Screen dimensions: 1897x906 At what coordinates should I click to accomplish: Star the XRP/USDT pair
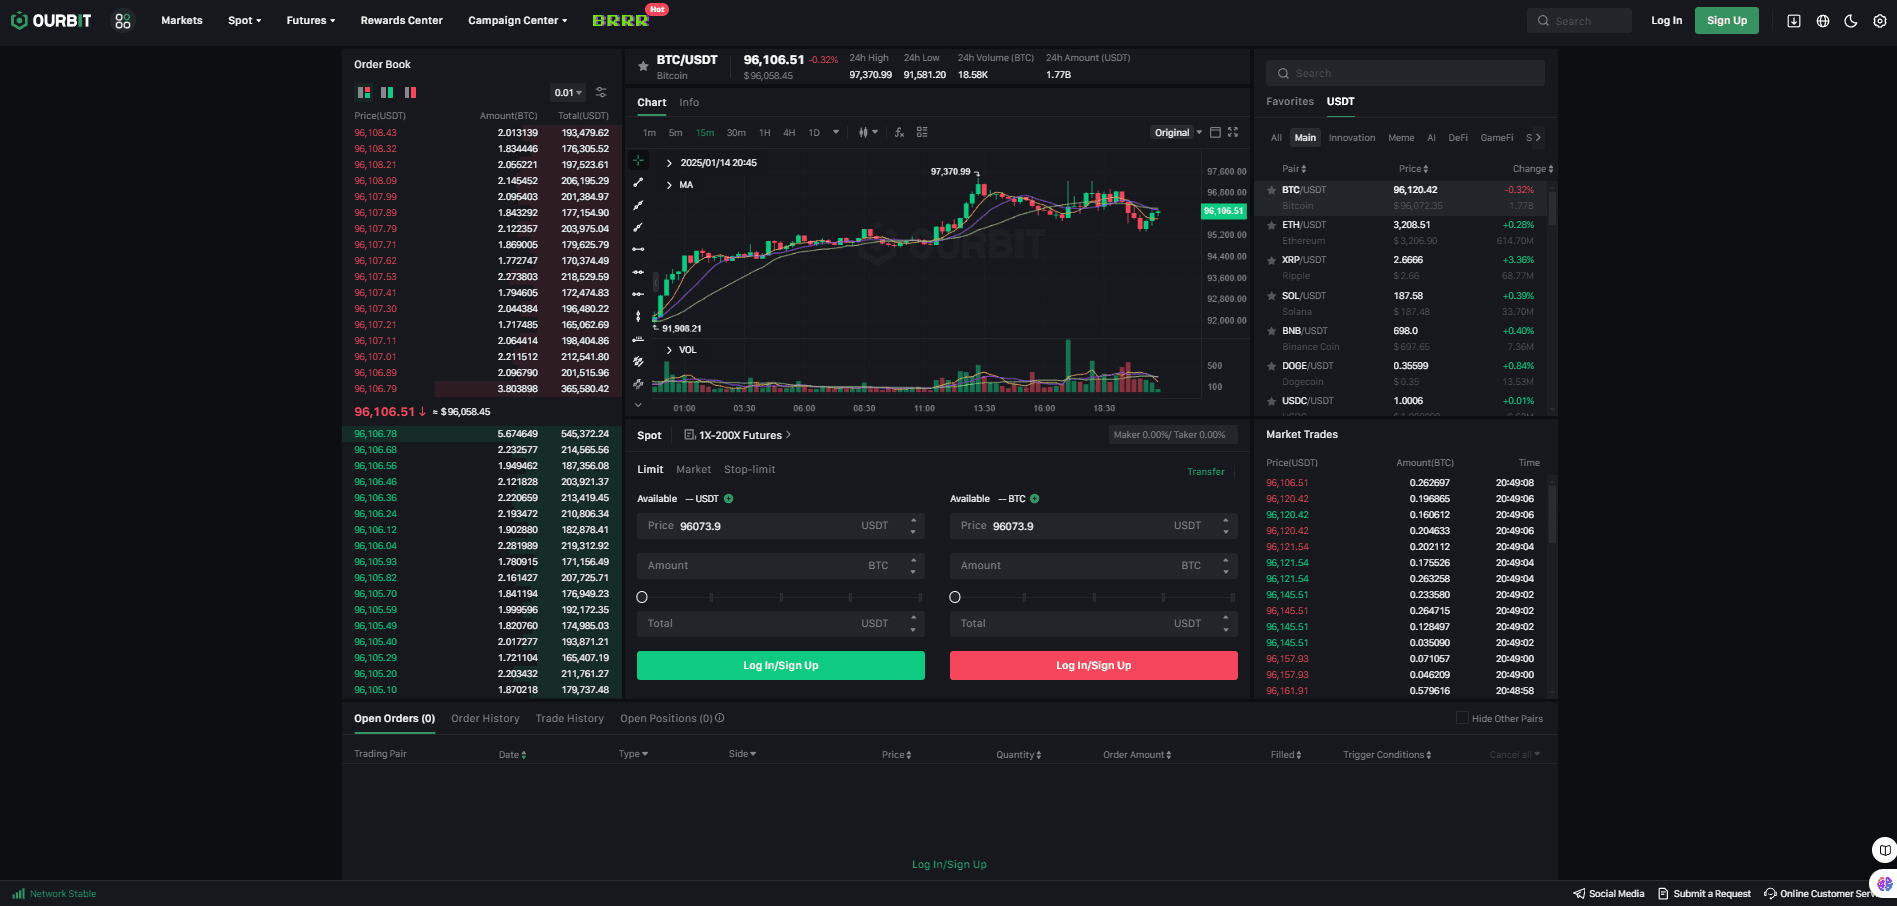(1271, 260)
